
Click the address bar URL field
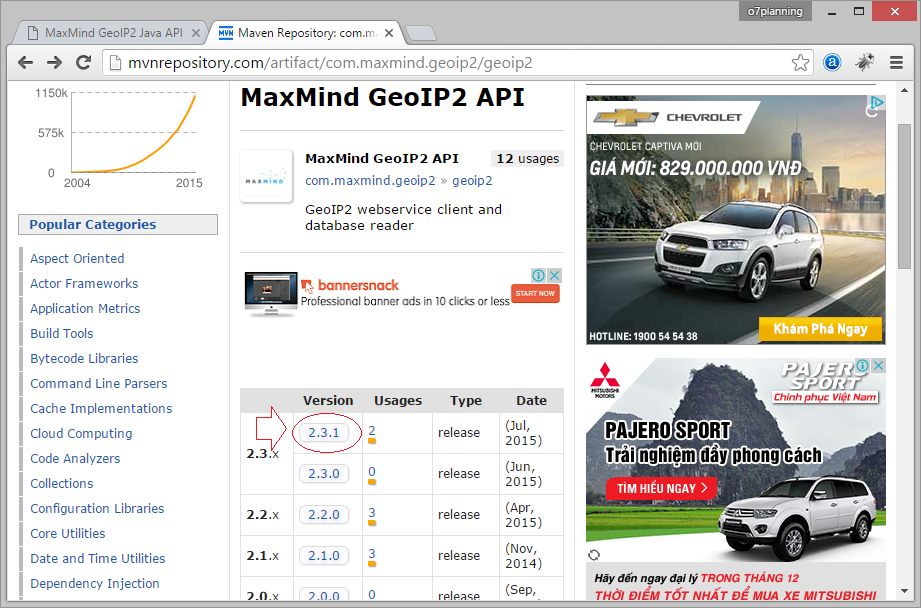pyautogui.click(x=458, y=63)
